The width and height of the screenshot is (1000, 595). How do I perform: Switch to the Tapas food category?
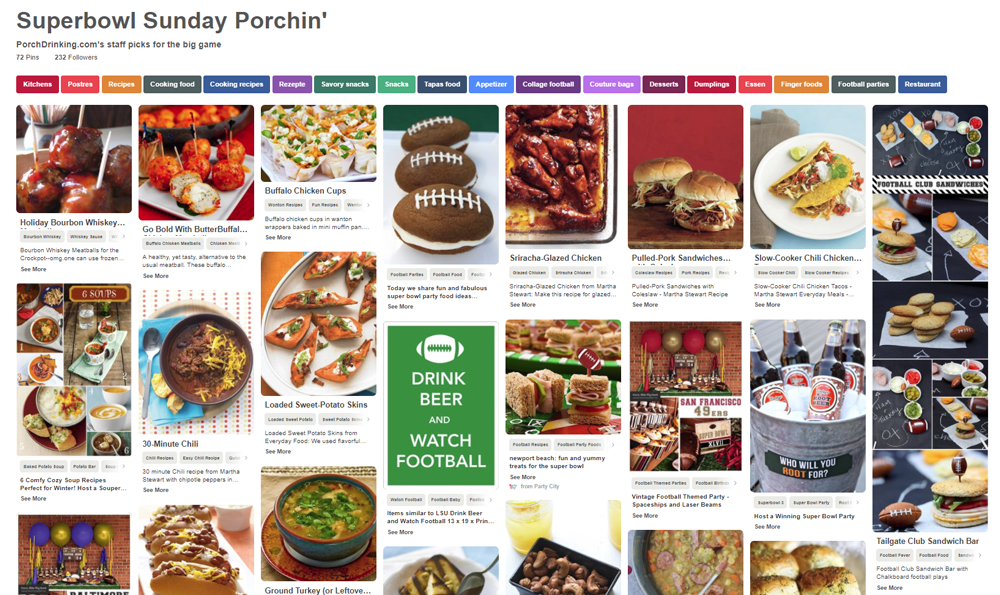(441, 85)
